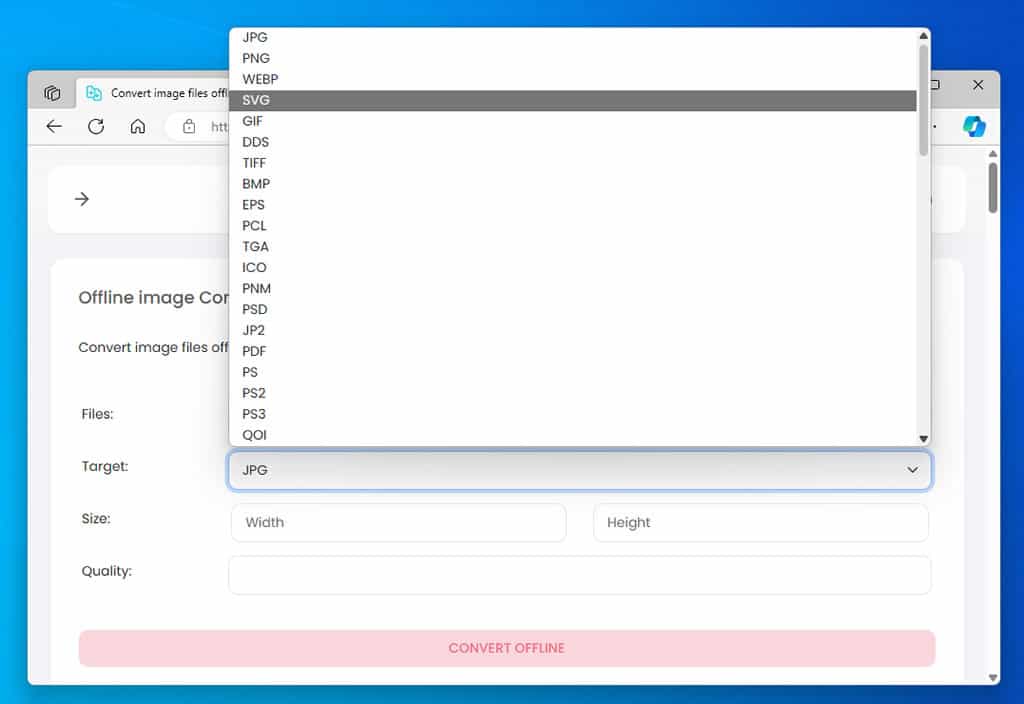
Task: Click the page scrollbar thumb
Action: click(993, 187)
